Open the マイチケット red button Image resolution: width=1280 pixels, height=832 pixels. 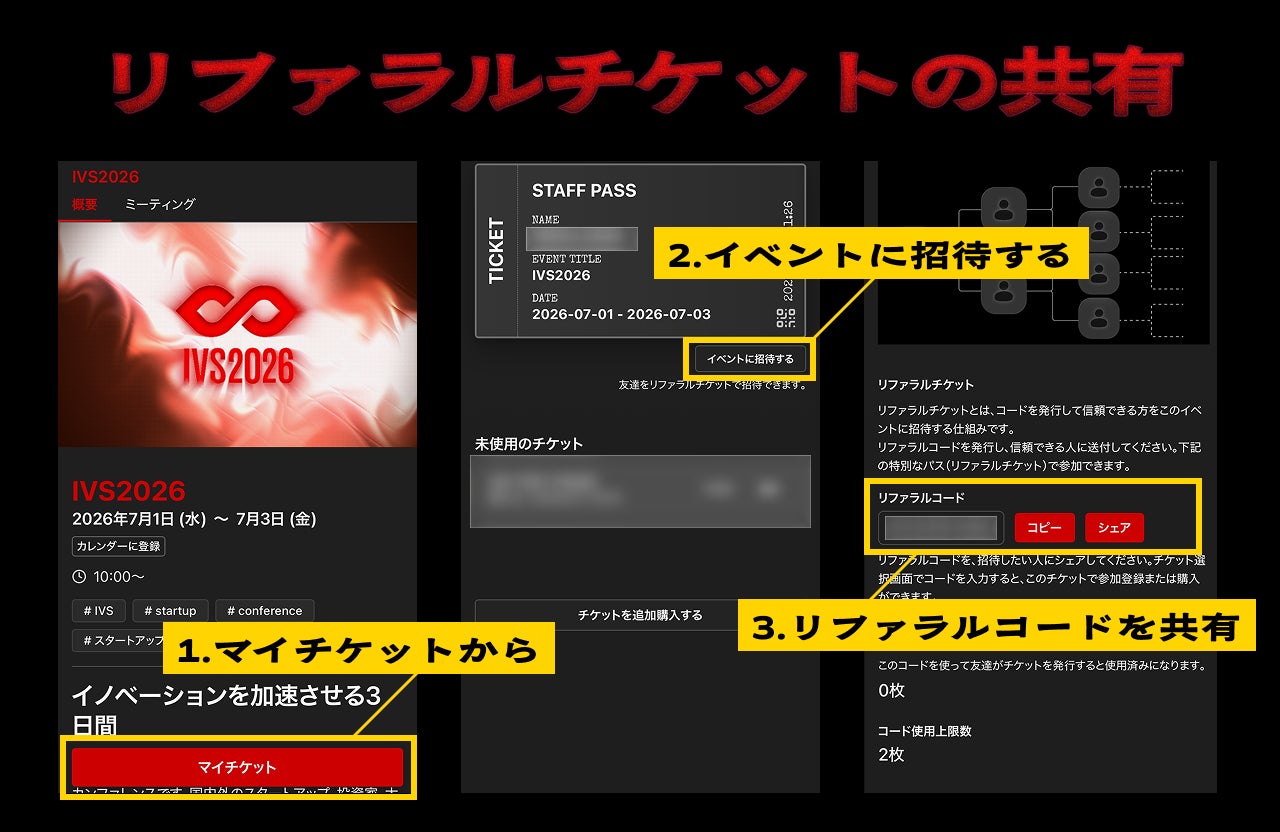pyautogui.click(x=237, y=767)
